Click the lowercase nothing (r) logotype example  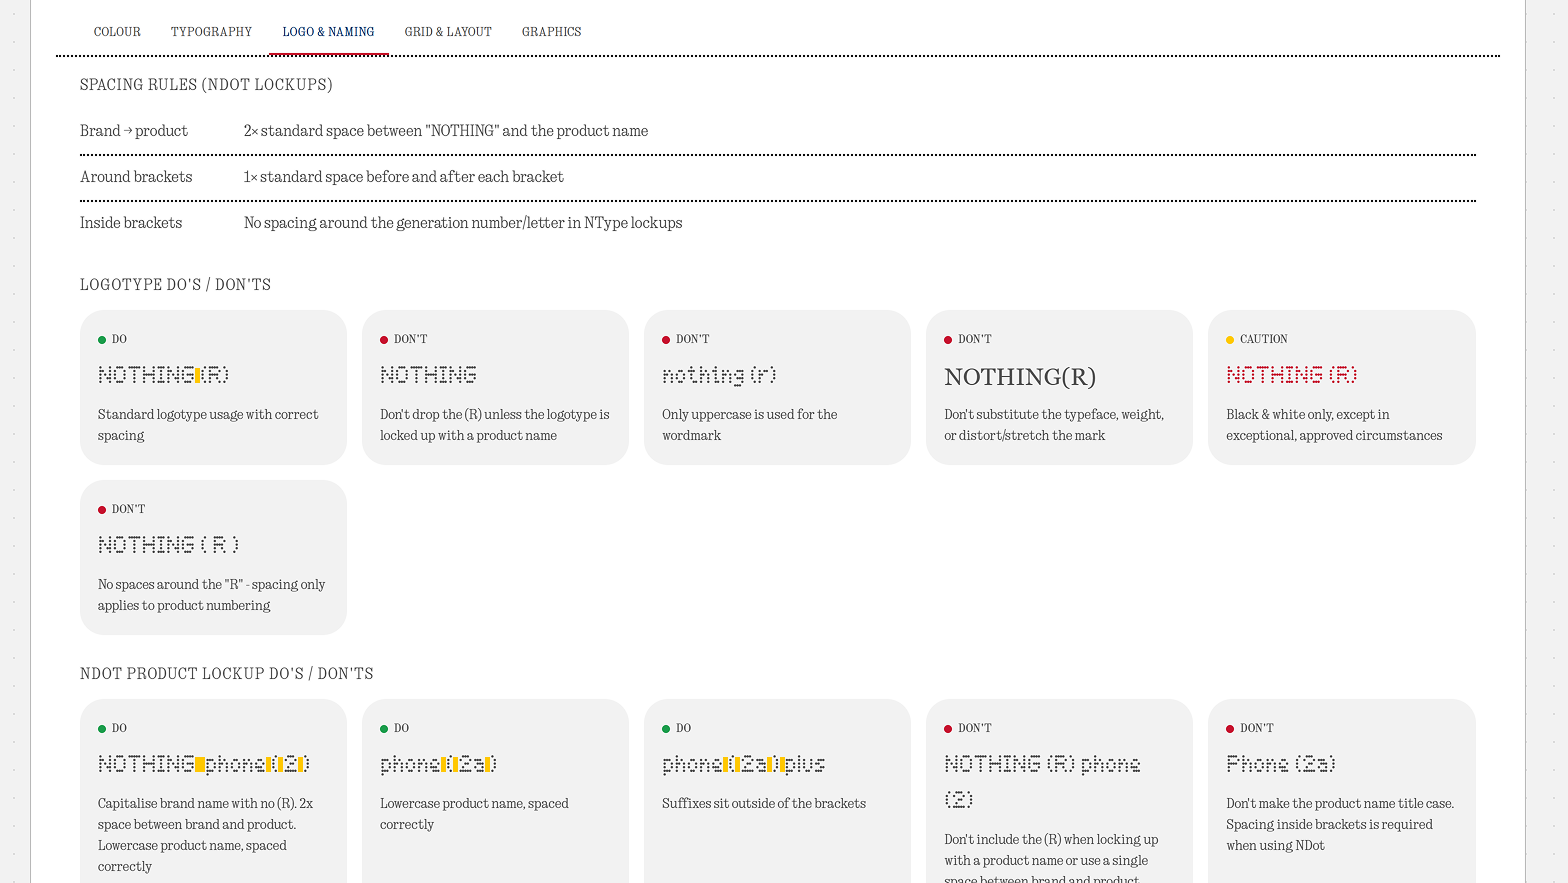(719, 375)
